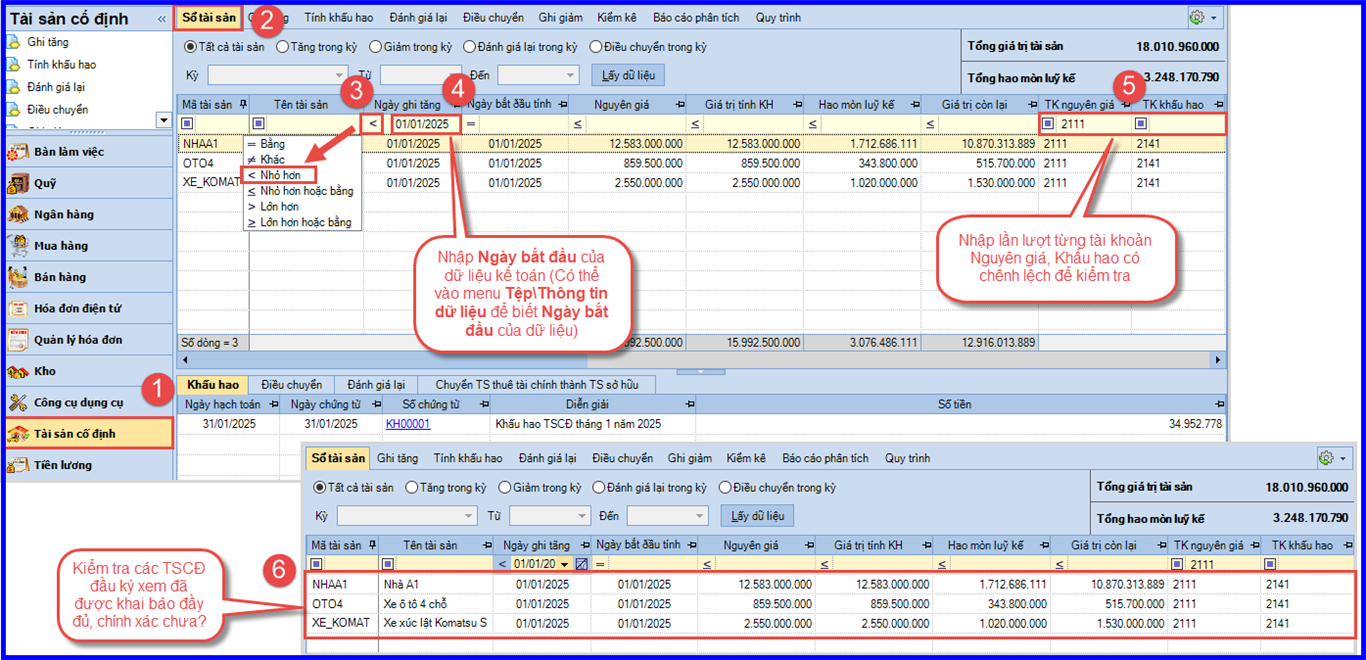Open the Kho warehouse icon

[17, 372]
